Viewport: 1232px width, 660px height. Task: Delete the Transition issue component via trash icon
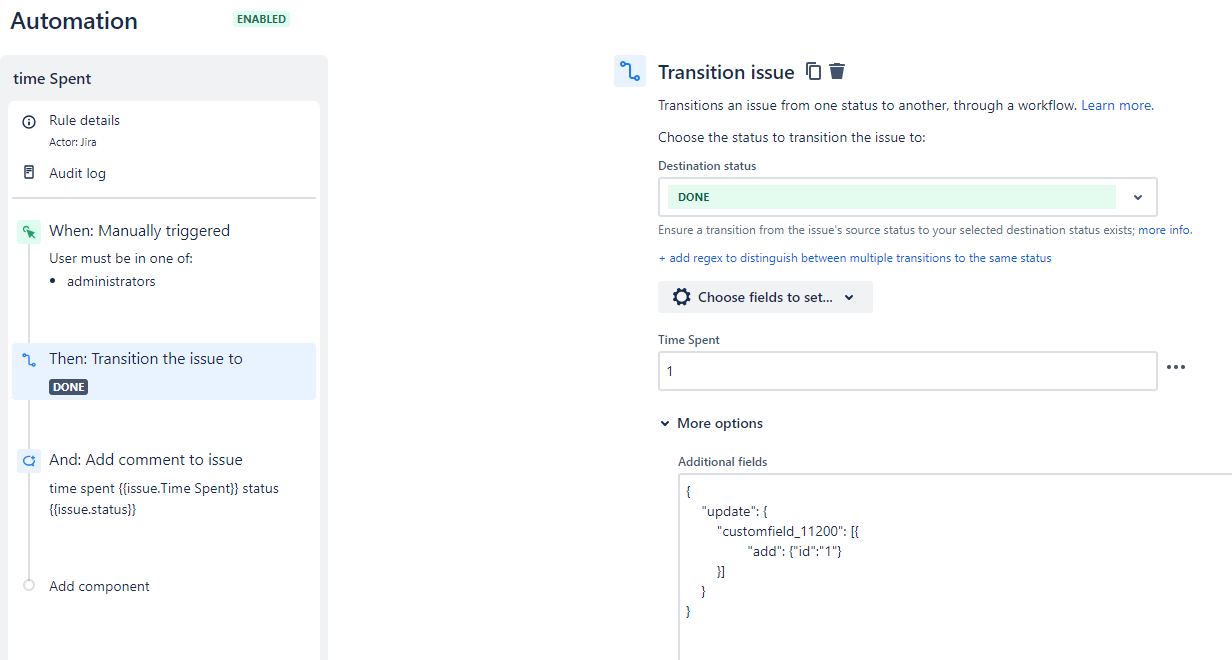point(838,71)
